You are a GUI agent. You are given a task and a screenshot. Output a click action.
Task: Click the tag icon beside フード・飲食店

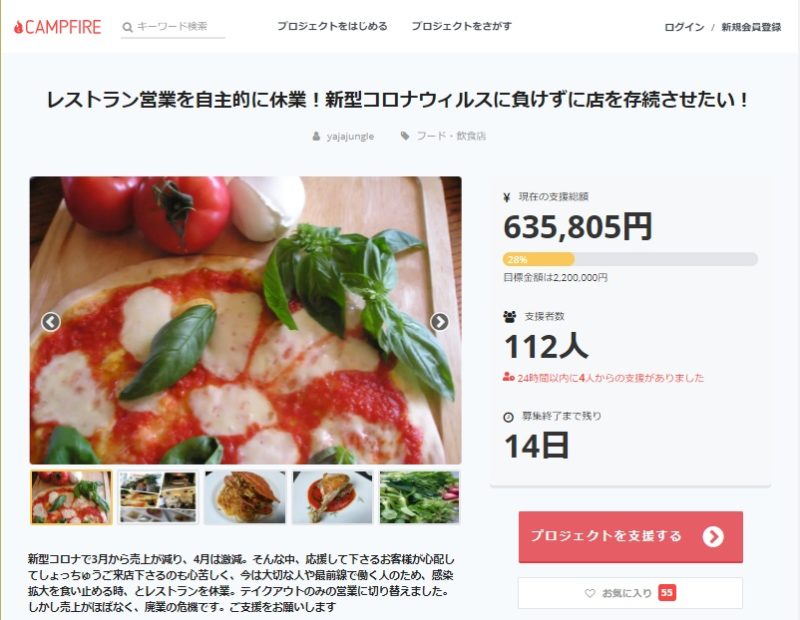[405, 136]
